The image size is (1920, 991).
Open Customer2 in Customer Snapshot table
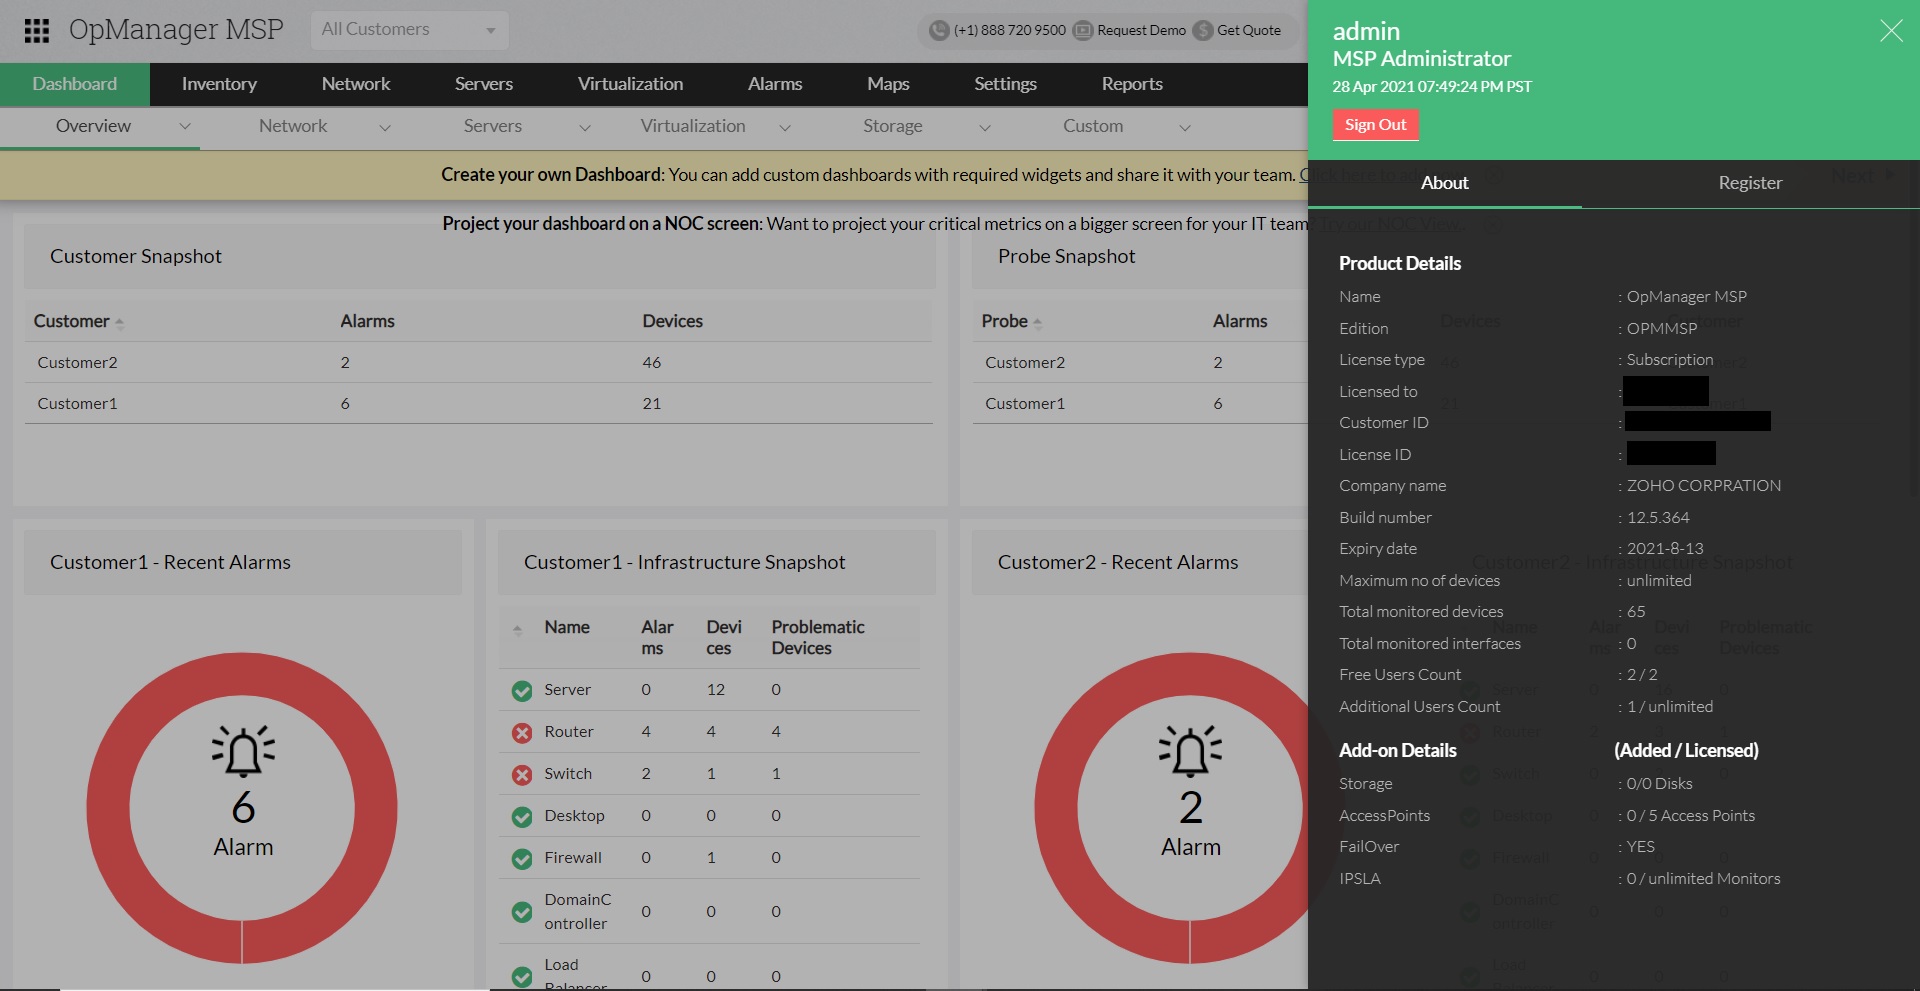[77, 362]
